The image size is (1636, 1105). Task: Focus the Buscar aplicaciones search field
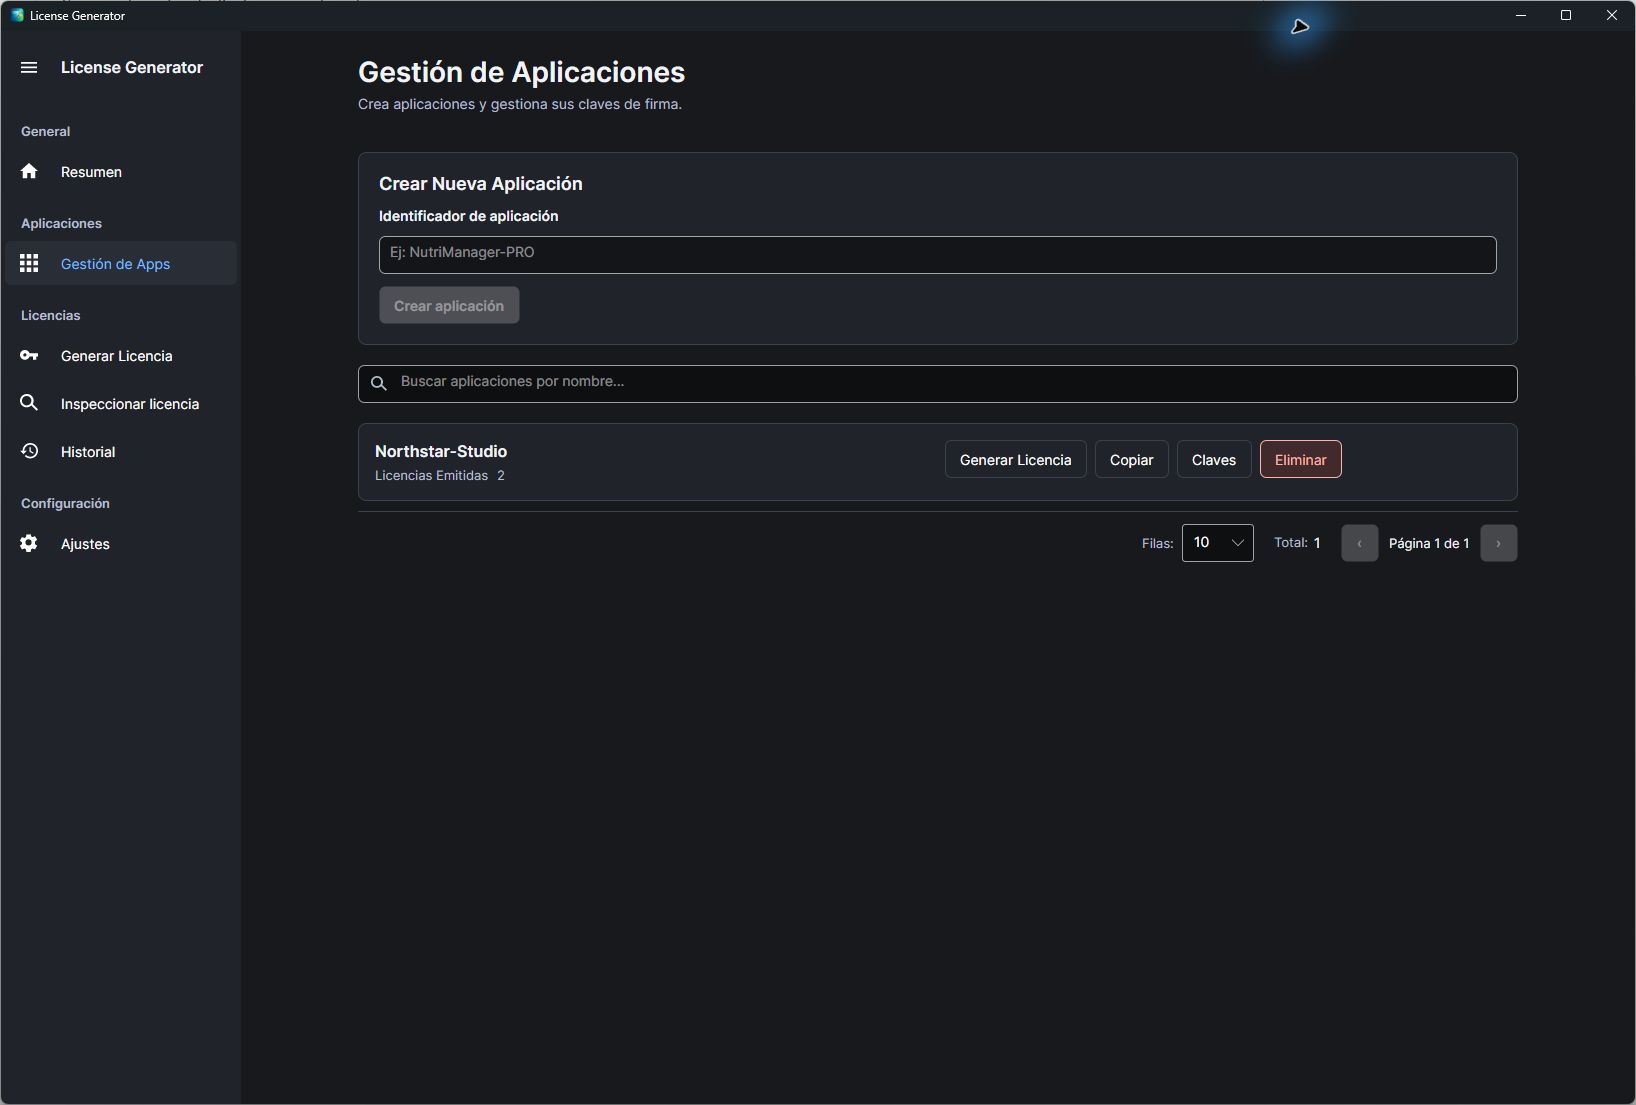tap(937, 384)
